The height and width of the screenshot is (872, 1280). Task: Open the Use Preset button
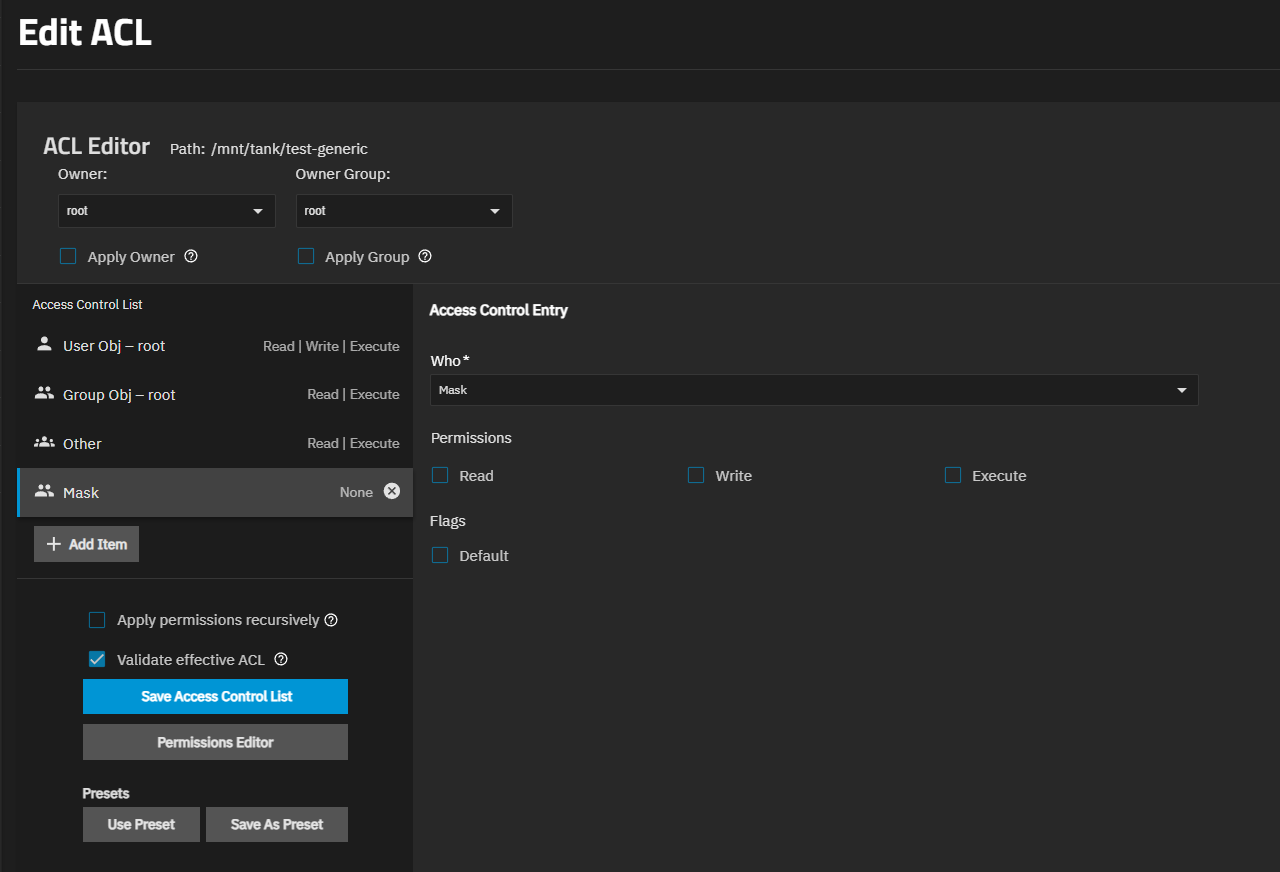tap(141, 824)
